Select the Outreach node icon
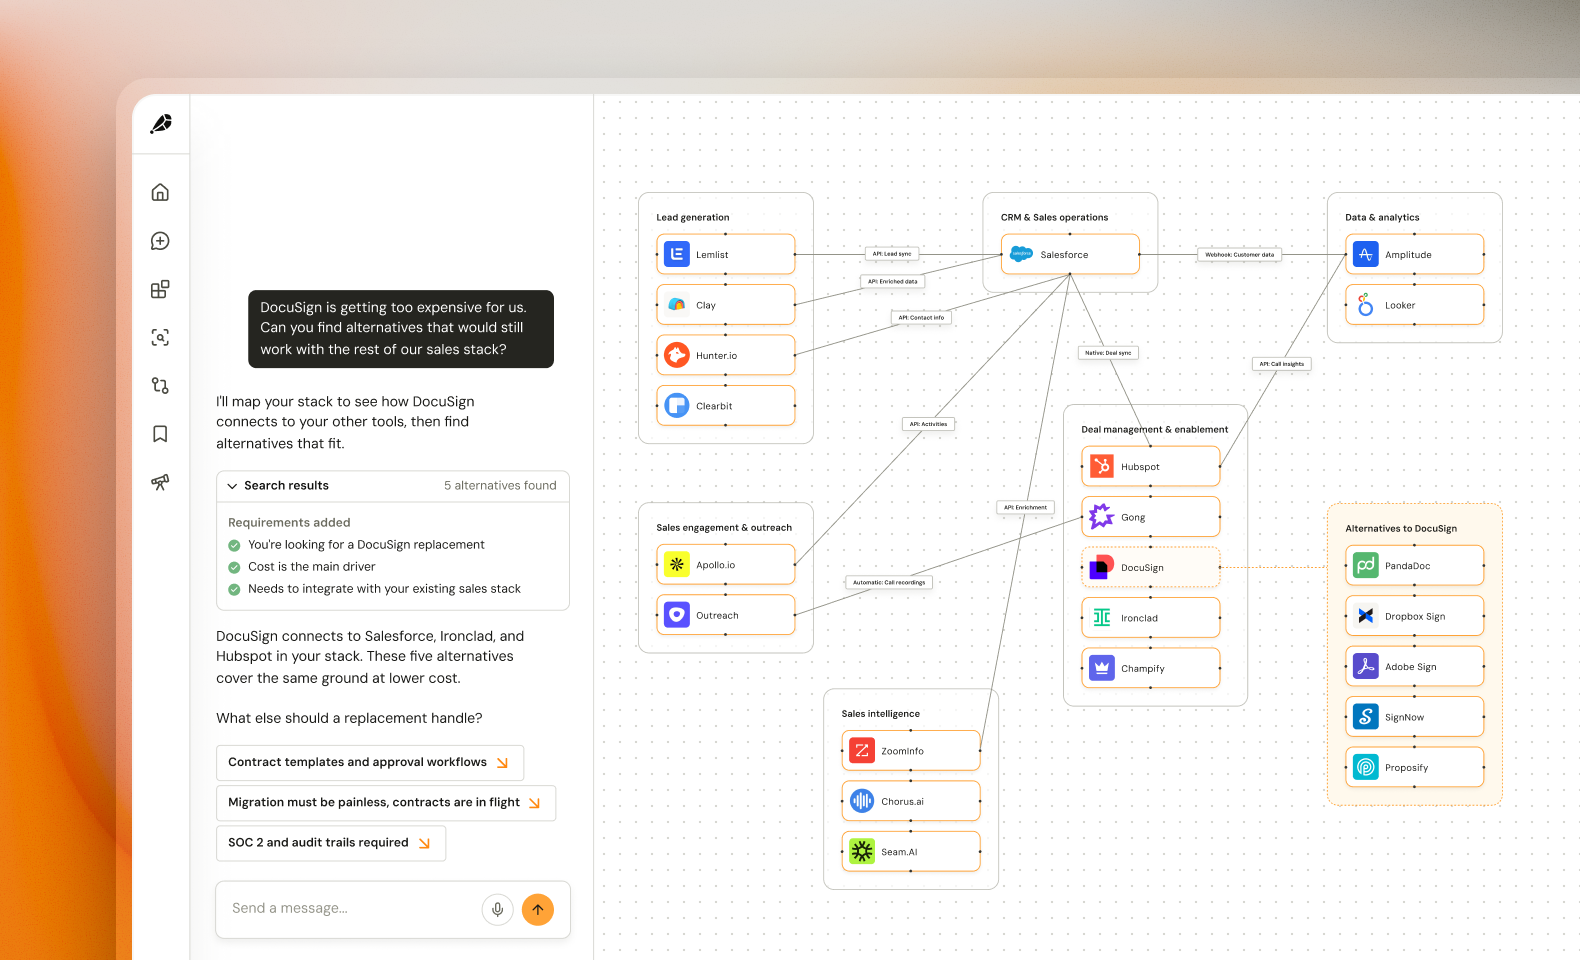 coord(677,615)
